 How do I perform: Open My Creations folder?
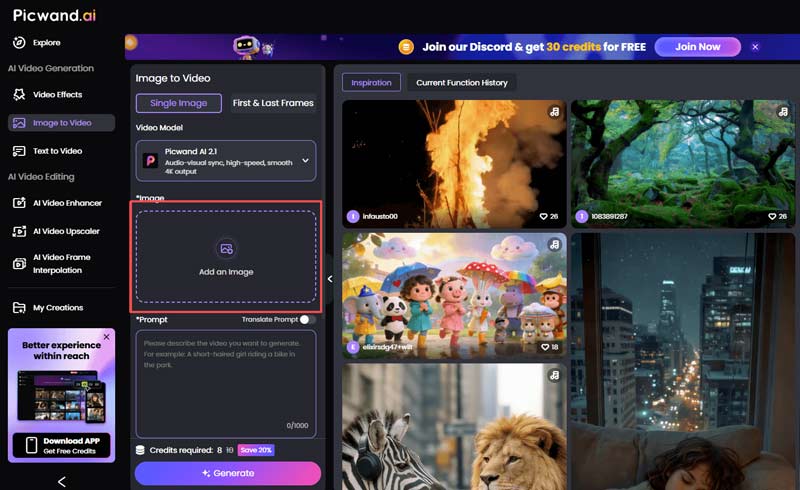(x=57, y=308)
